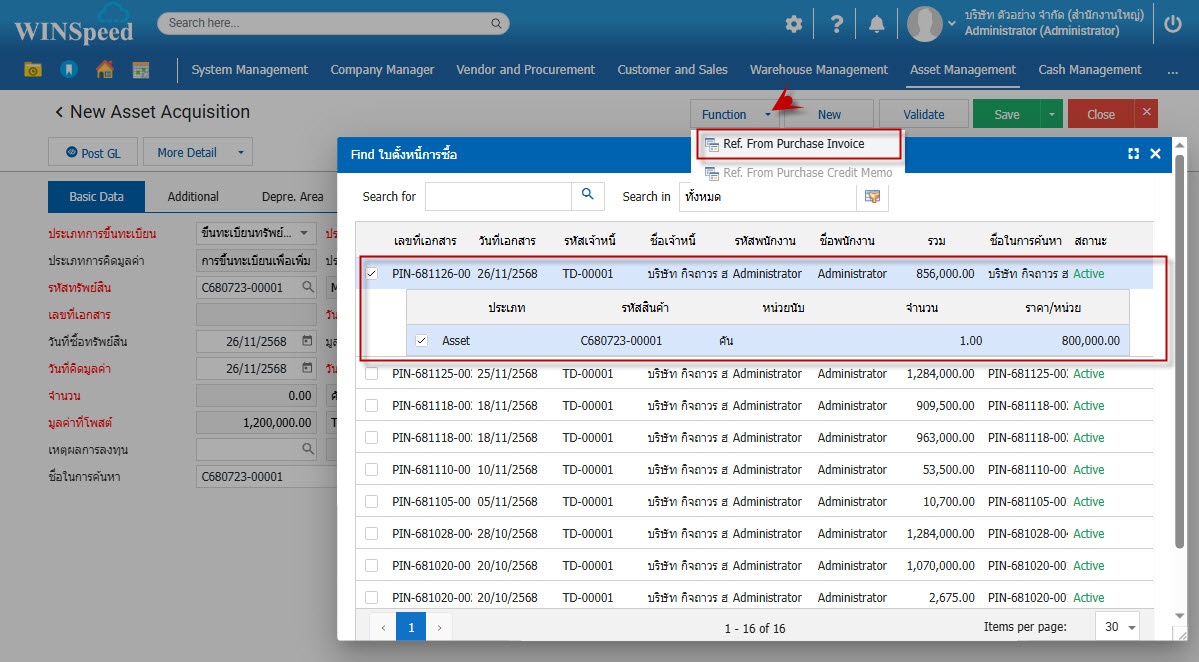Screen dimensions: 1199x662
Task: Switch to the Additional tab
Action: coord(193,197)
